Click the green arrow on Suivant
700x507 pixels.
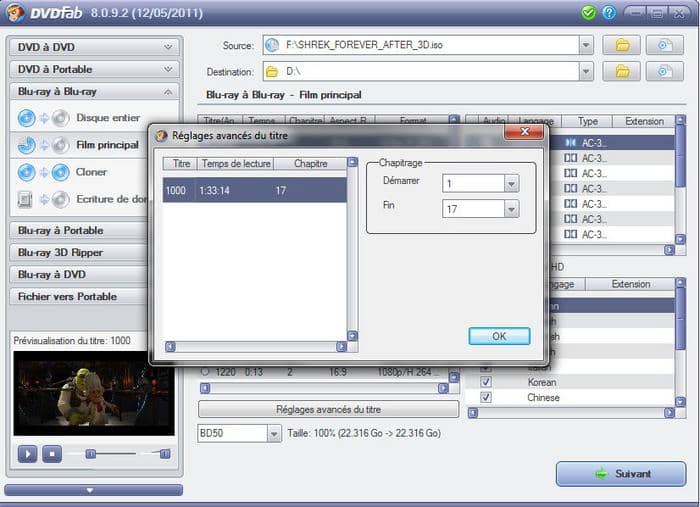point(601,474)
